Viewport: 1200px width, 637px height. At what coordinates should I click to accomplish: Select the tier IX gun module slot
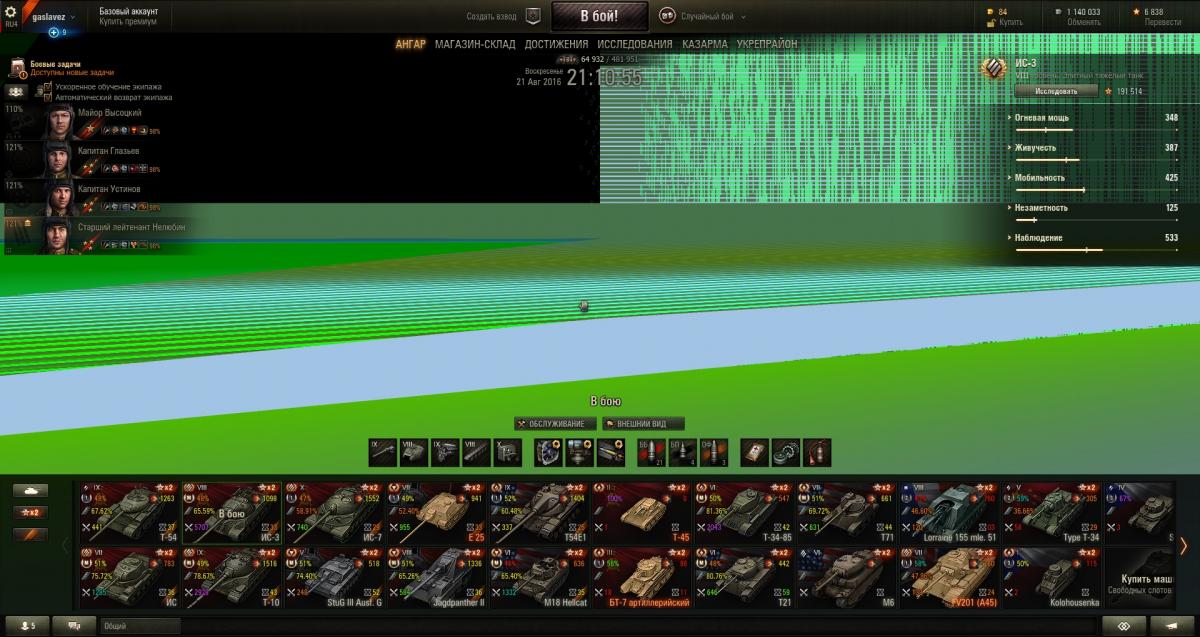pos(383,452)
